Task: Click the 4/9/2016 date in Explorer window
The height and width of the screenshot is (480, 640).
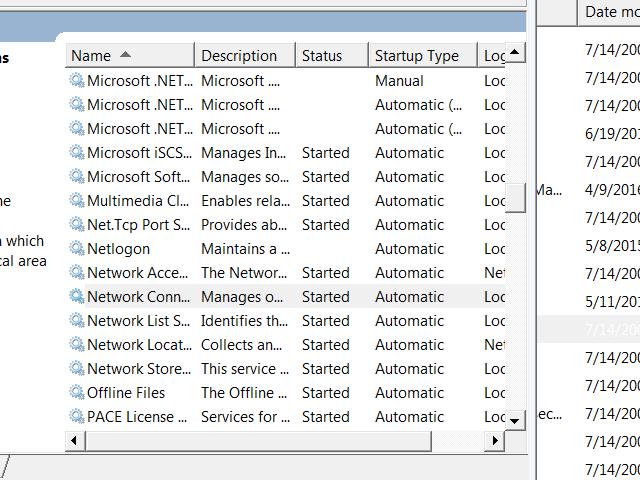Action: [x=612, y=190]
